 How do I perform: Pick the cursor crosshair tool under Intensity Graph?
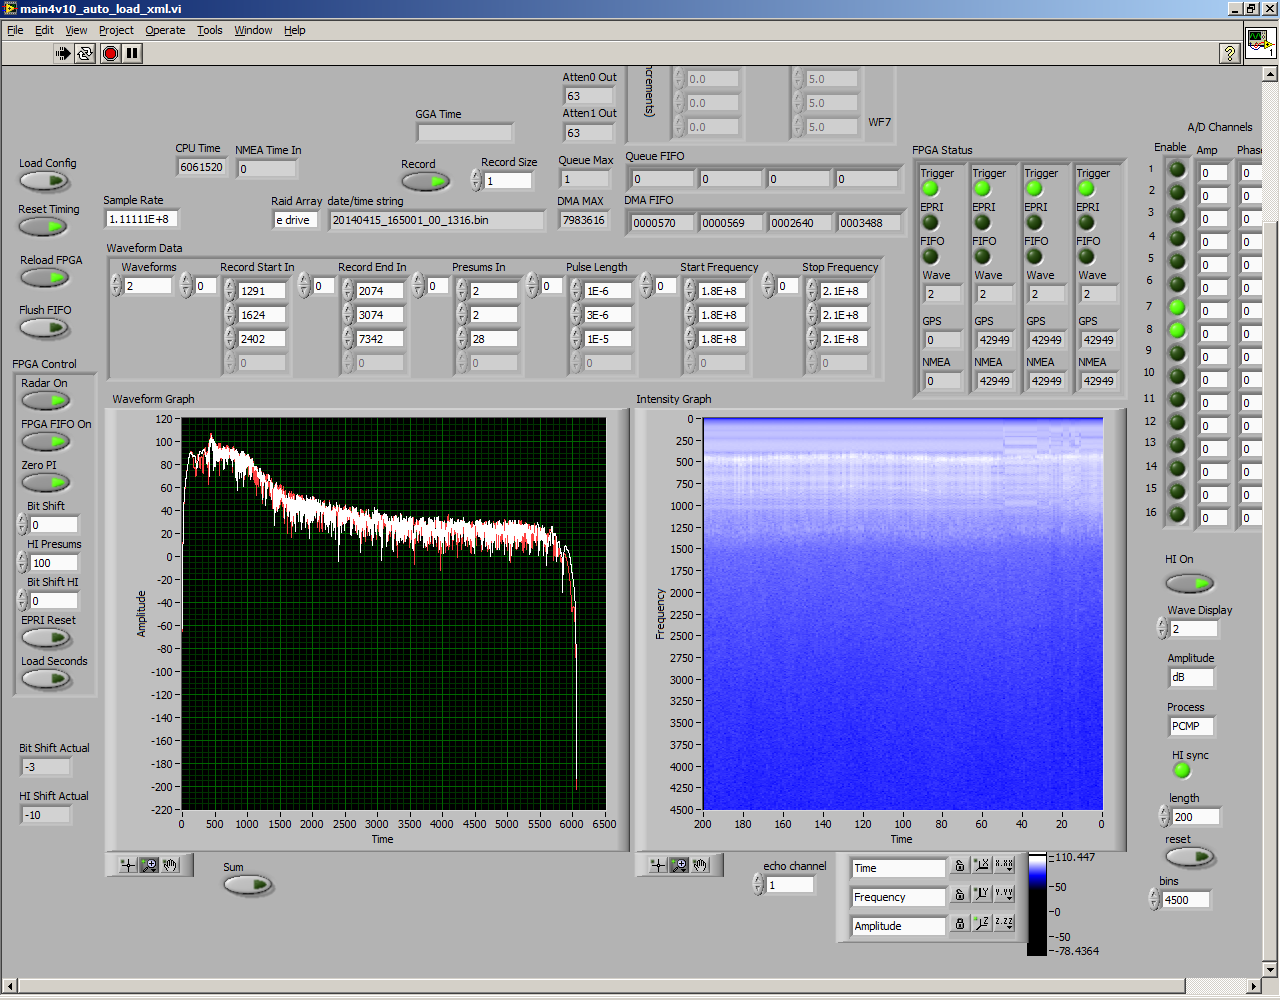[657, 865]
